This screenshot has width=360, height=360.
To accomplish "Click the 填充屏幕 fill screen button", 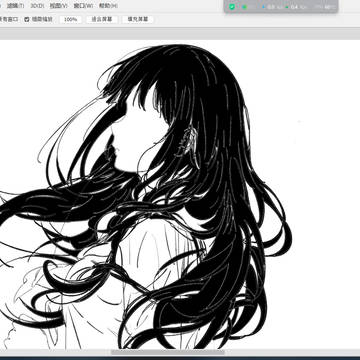I will coord(138,19).
